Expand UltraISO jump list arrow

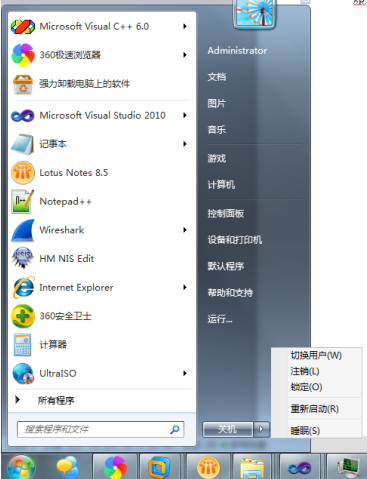pyautogui.click(x=185, y=373)
